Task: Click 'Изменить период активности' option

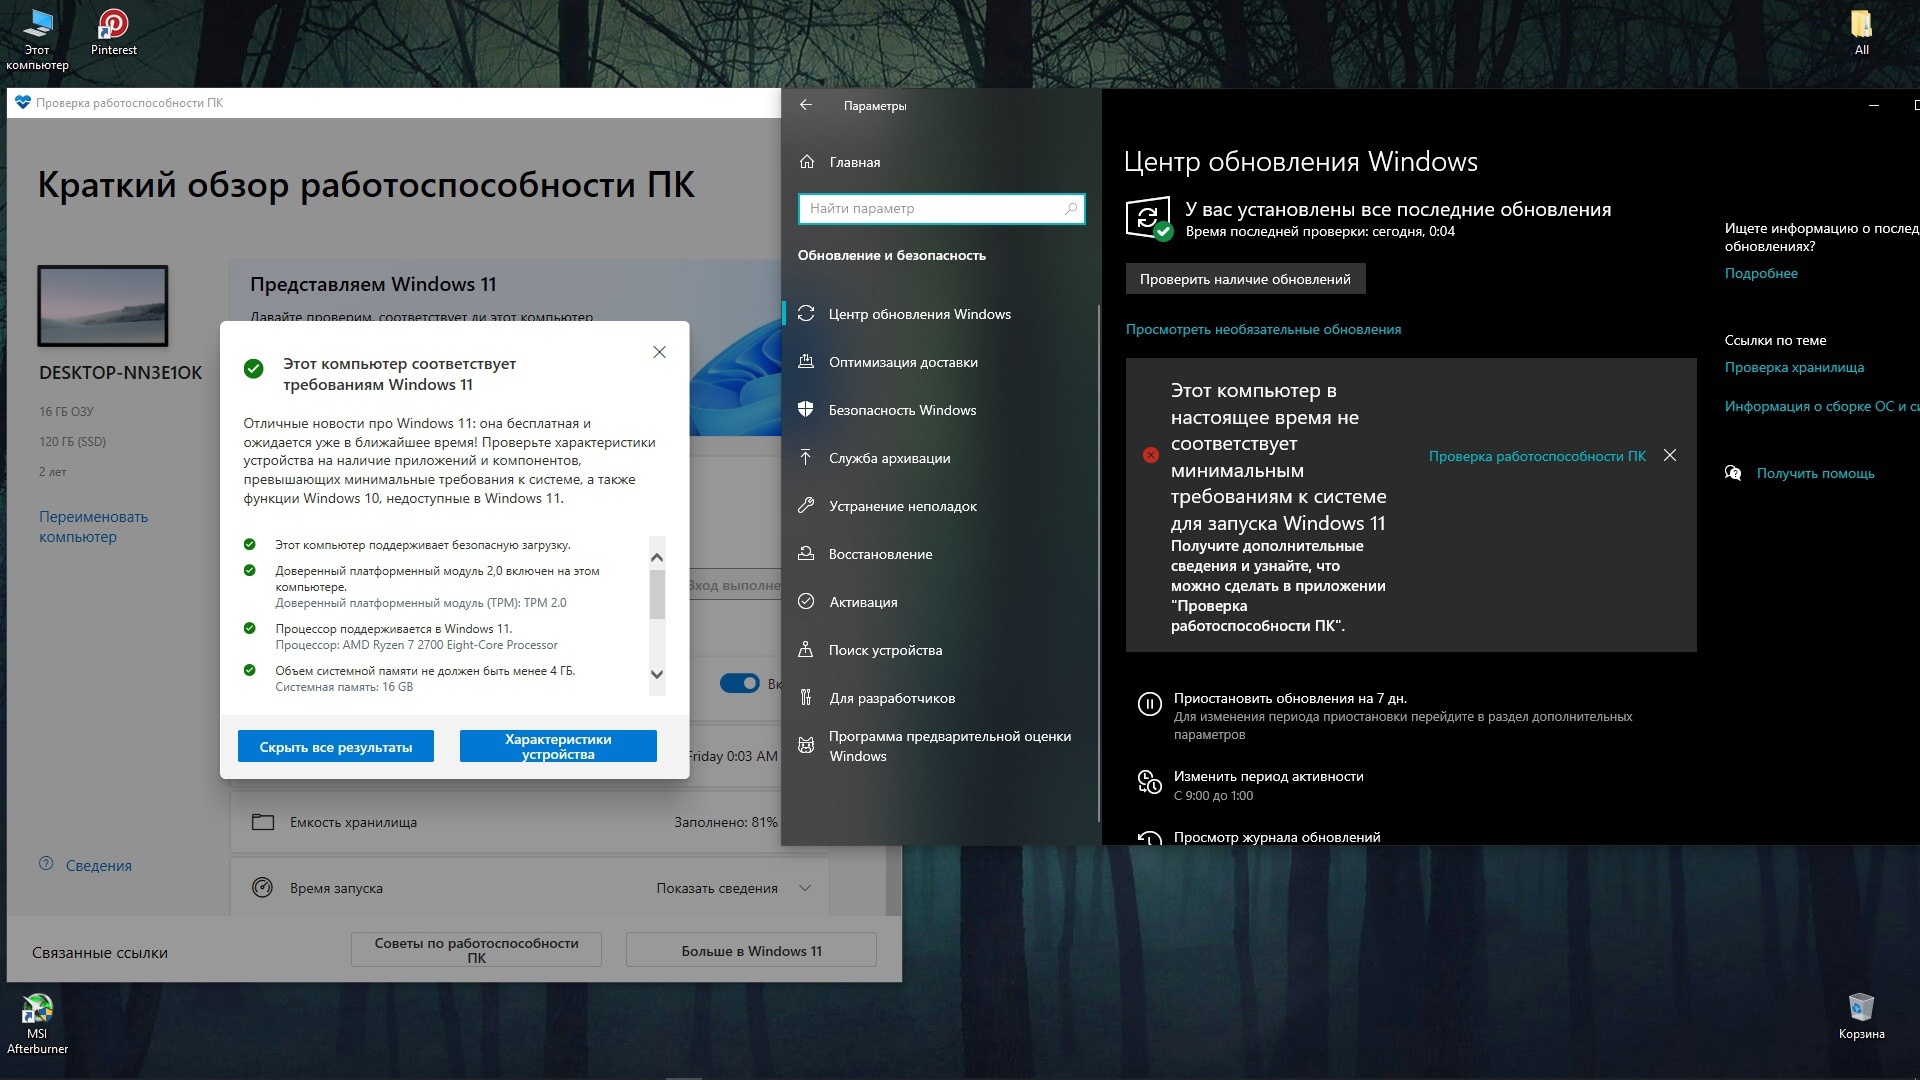Action: coord(1268,776)
